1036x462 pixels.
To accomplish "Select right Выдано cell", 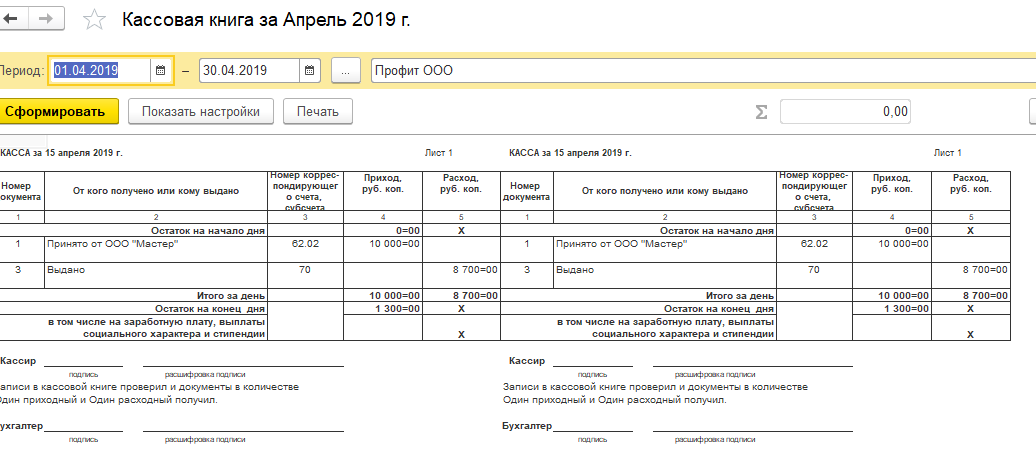I will (665, 276).
